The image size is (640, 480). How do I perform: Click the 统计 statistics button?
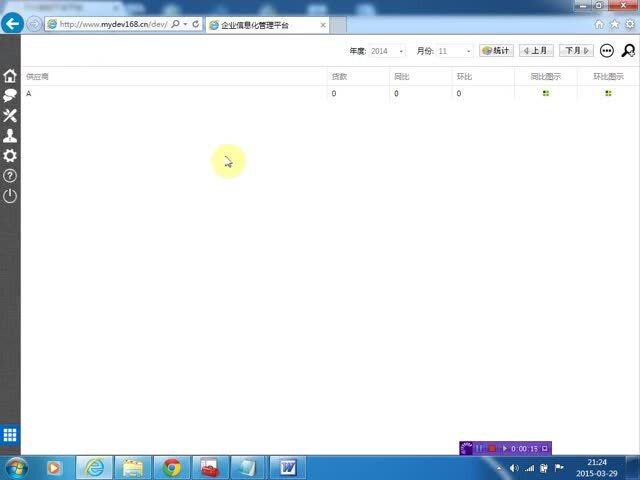coord(496,51)
